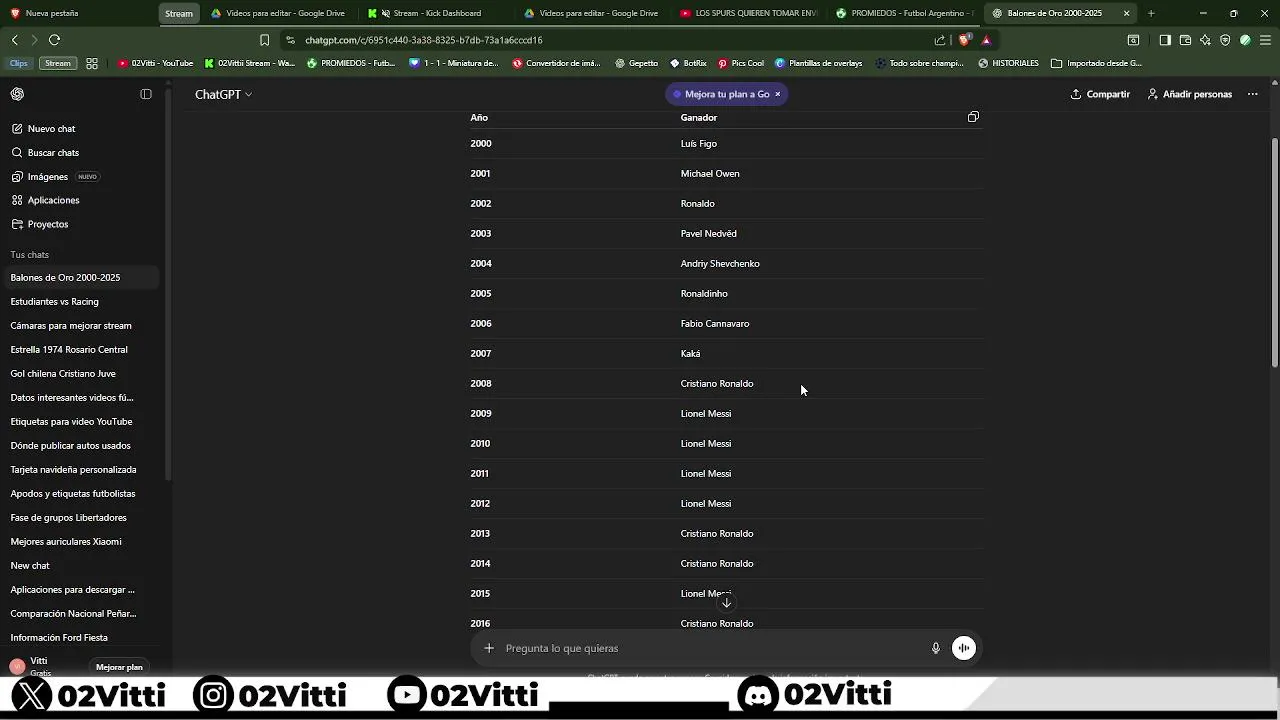Open the Convertidor de imá... bookmark
Screen dimensions: 1280x720
[556, 63]
